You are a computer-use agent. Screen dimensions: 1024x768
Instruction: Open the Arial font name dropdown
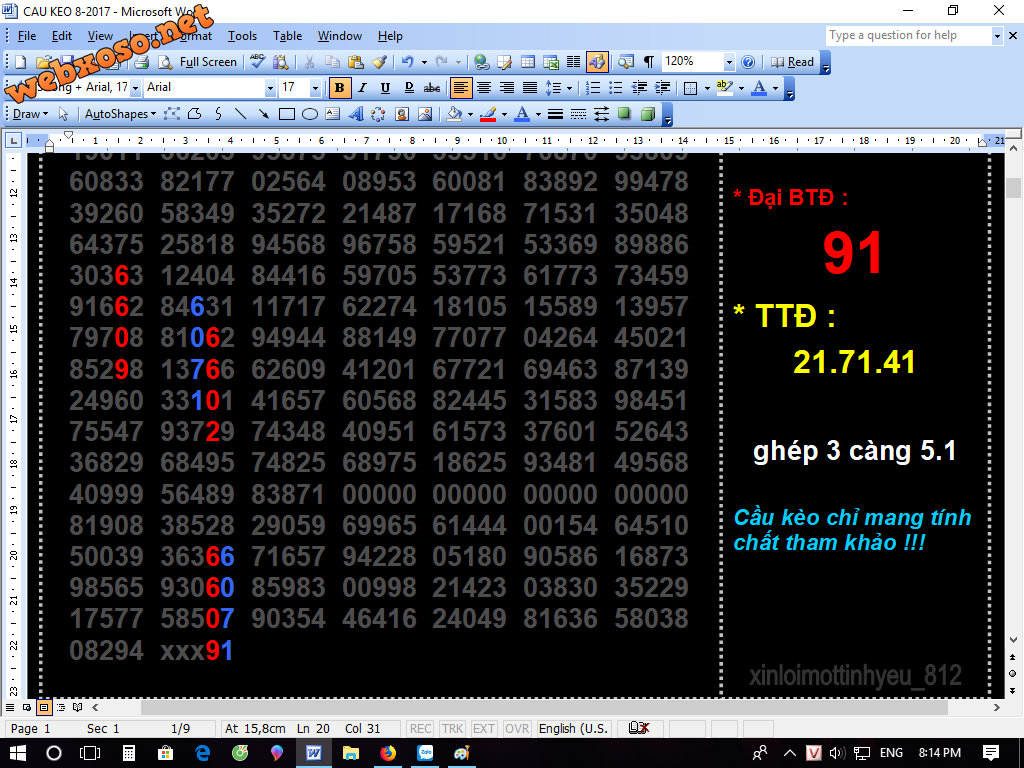tap(269, 88)
